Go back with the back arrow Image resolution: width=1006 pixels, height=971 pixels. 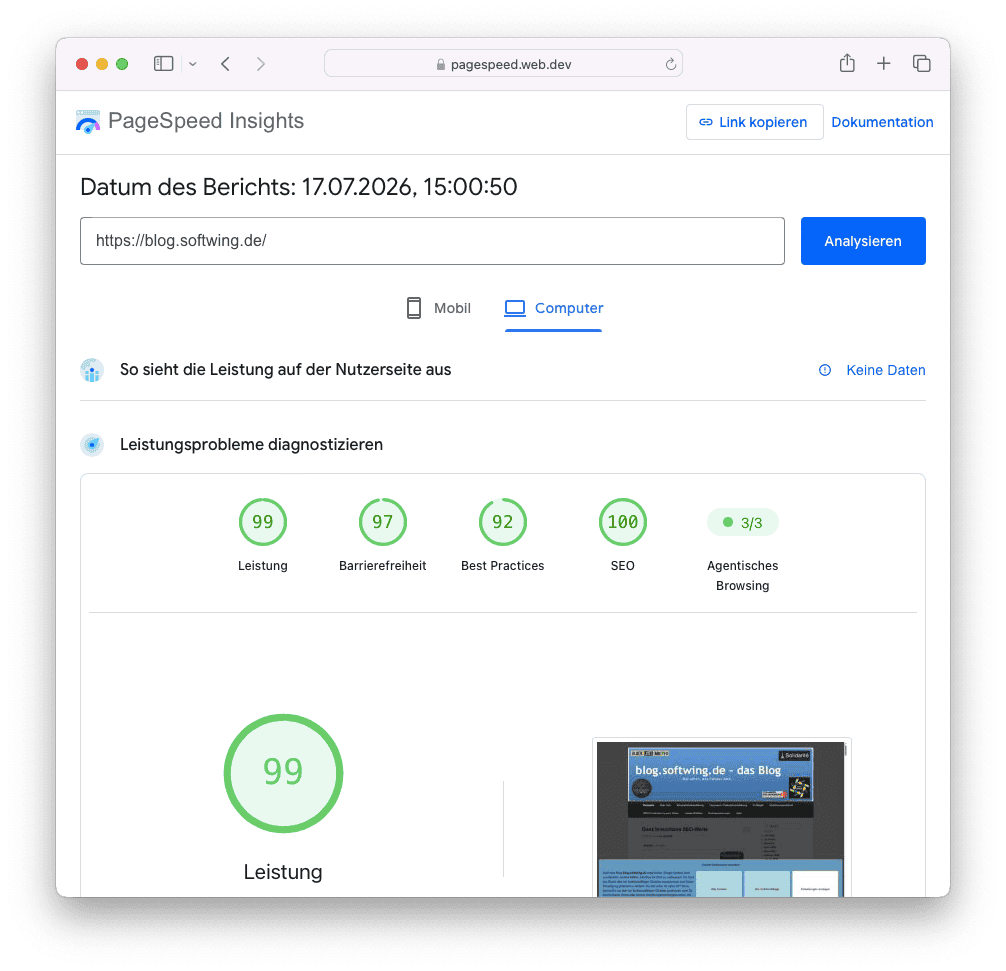coord(225,64)
